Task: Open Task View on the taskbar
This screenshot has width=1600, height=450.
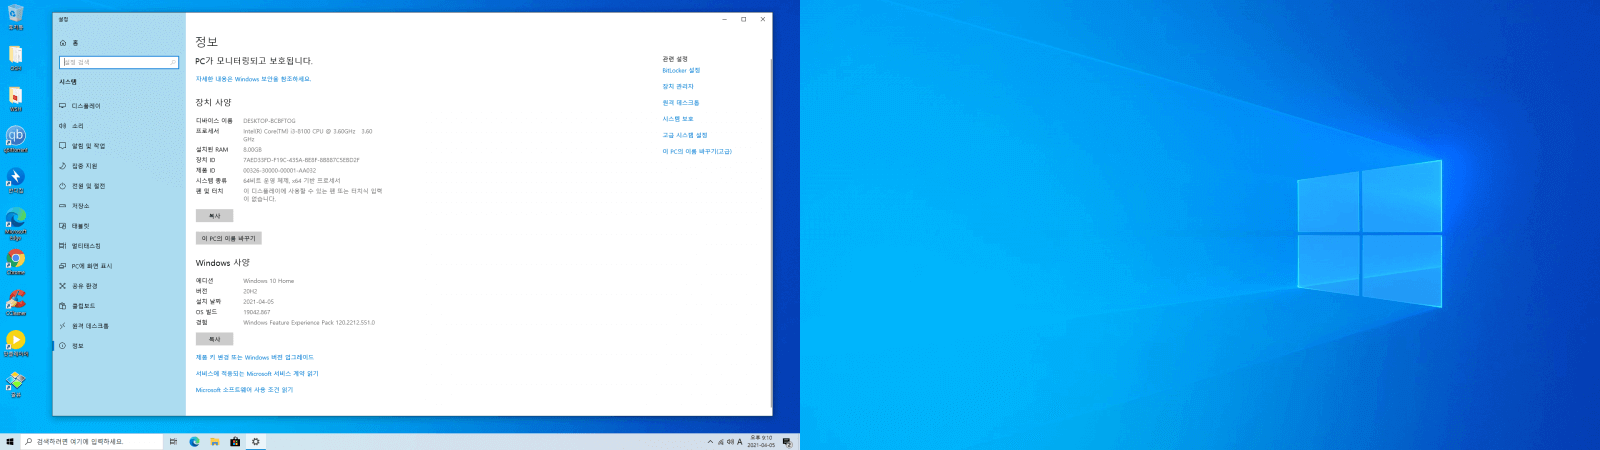Action: pos(173,441)
